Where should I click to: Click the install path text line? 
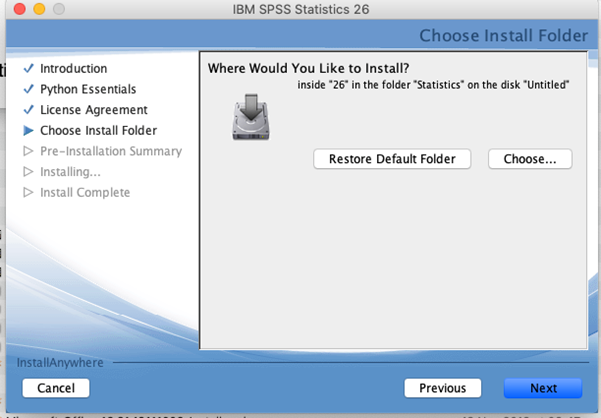tap(433, 85)
